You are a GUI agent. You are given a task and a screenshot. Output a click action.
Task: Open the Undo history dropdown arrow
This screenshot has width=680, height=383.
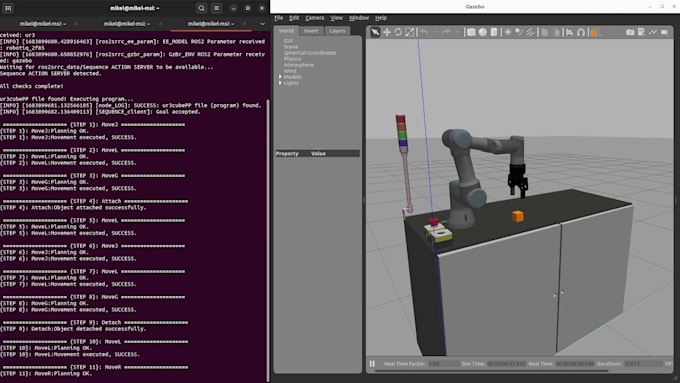tap(435, 32)
